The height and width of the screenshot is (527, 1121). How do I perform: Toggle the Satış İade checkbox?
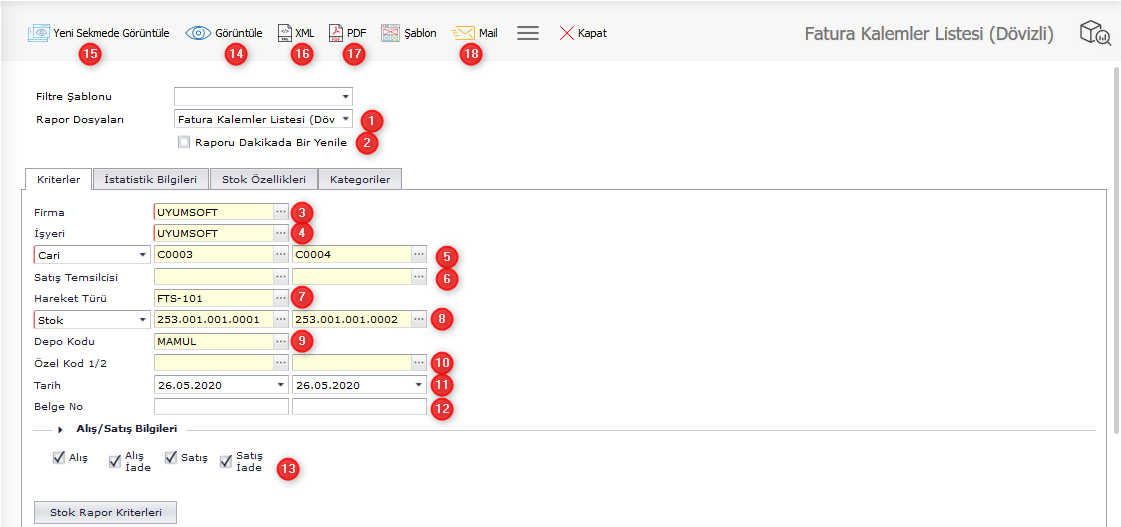click(x=226, y=461)
